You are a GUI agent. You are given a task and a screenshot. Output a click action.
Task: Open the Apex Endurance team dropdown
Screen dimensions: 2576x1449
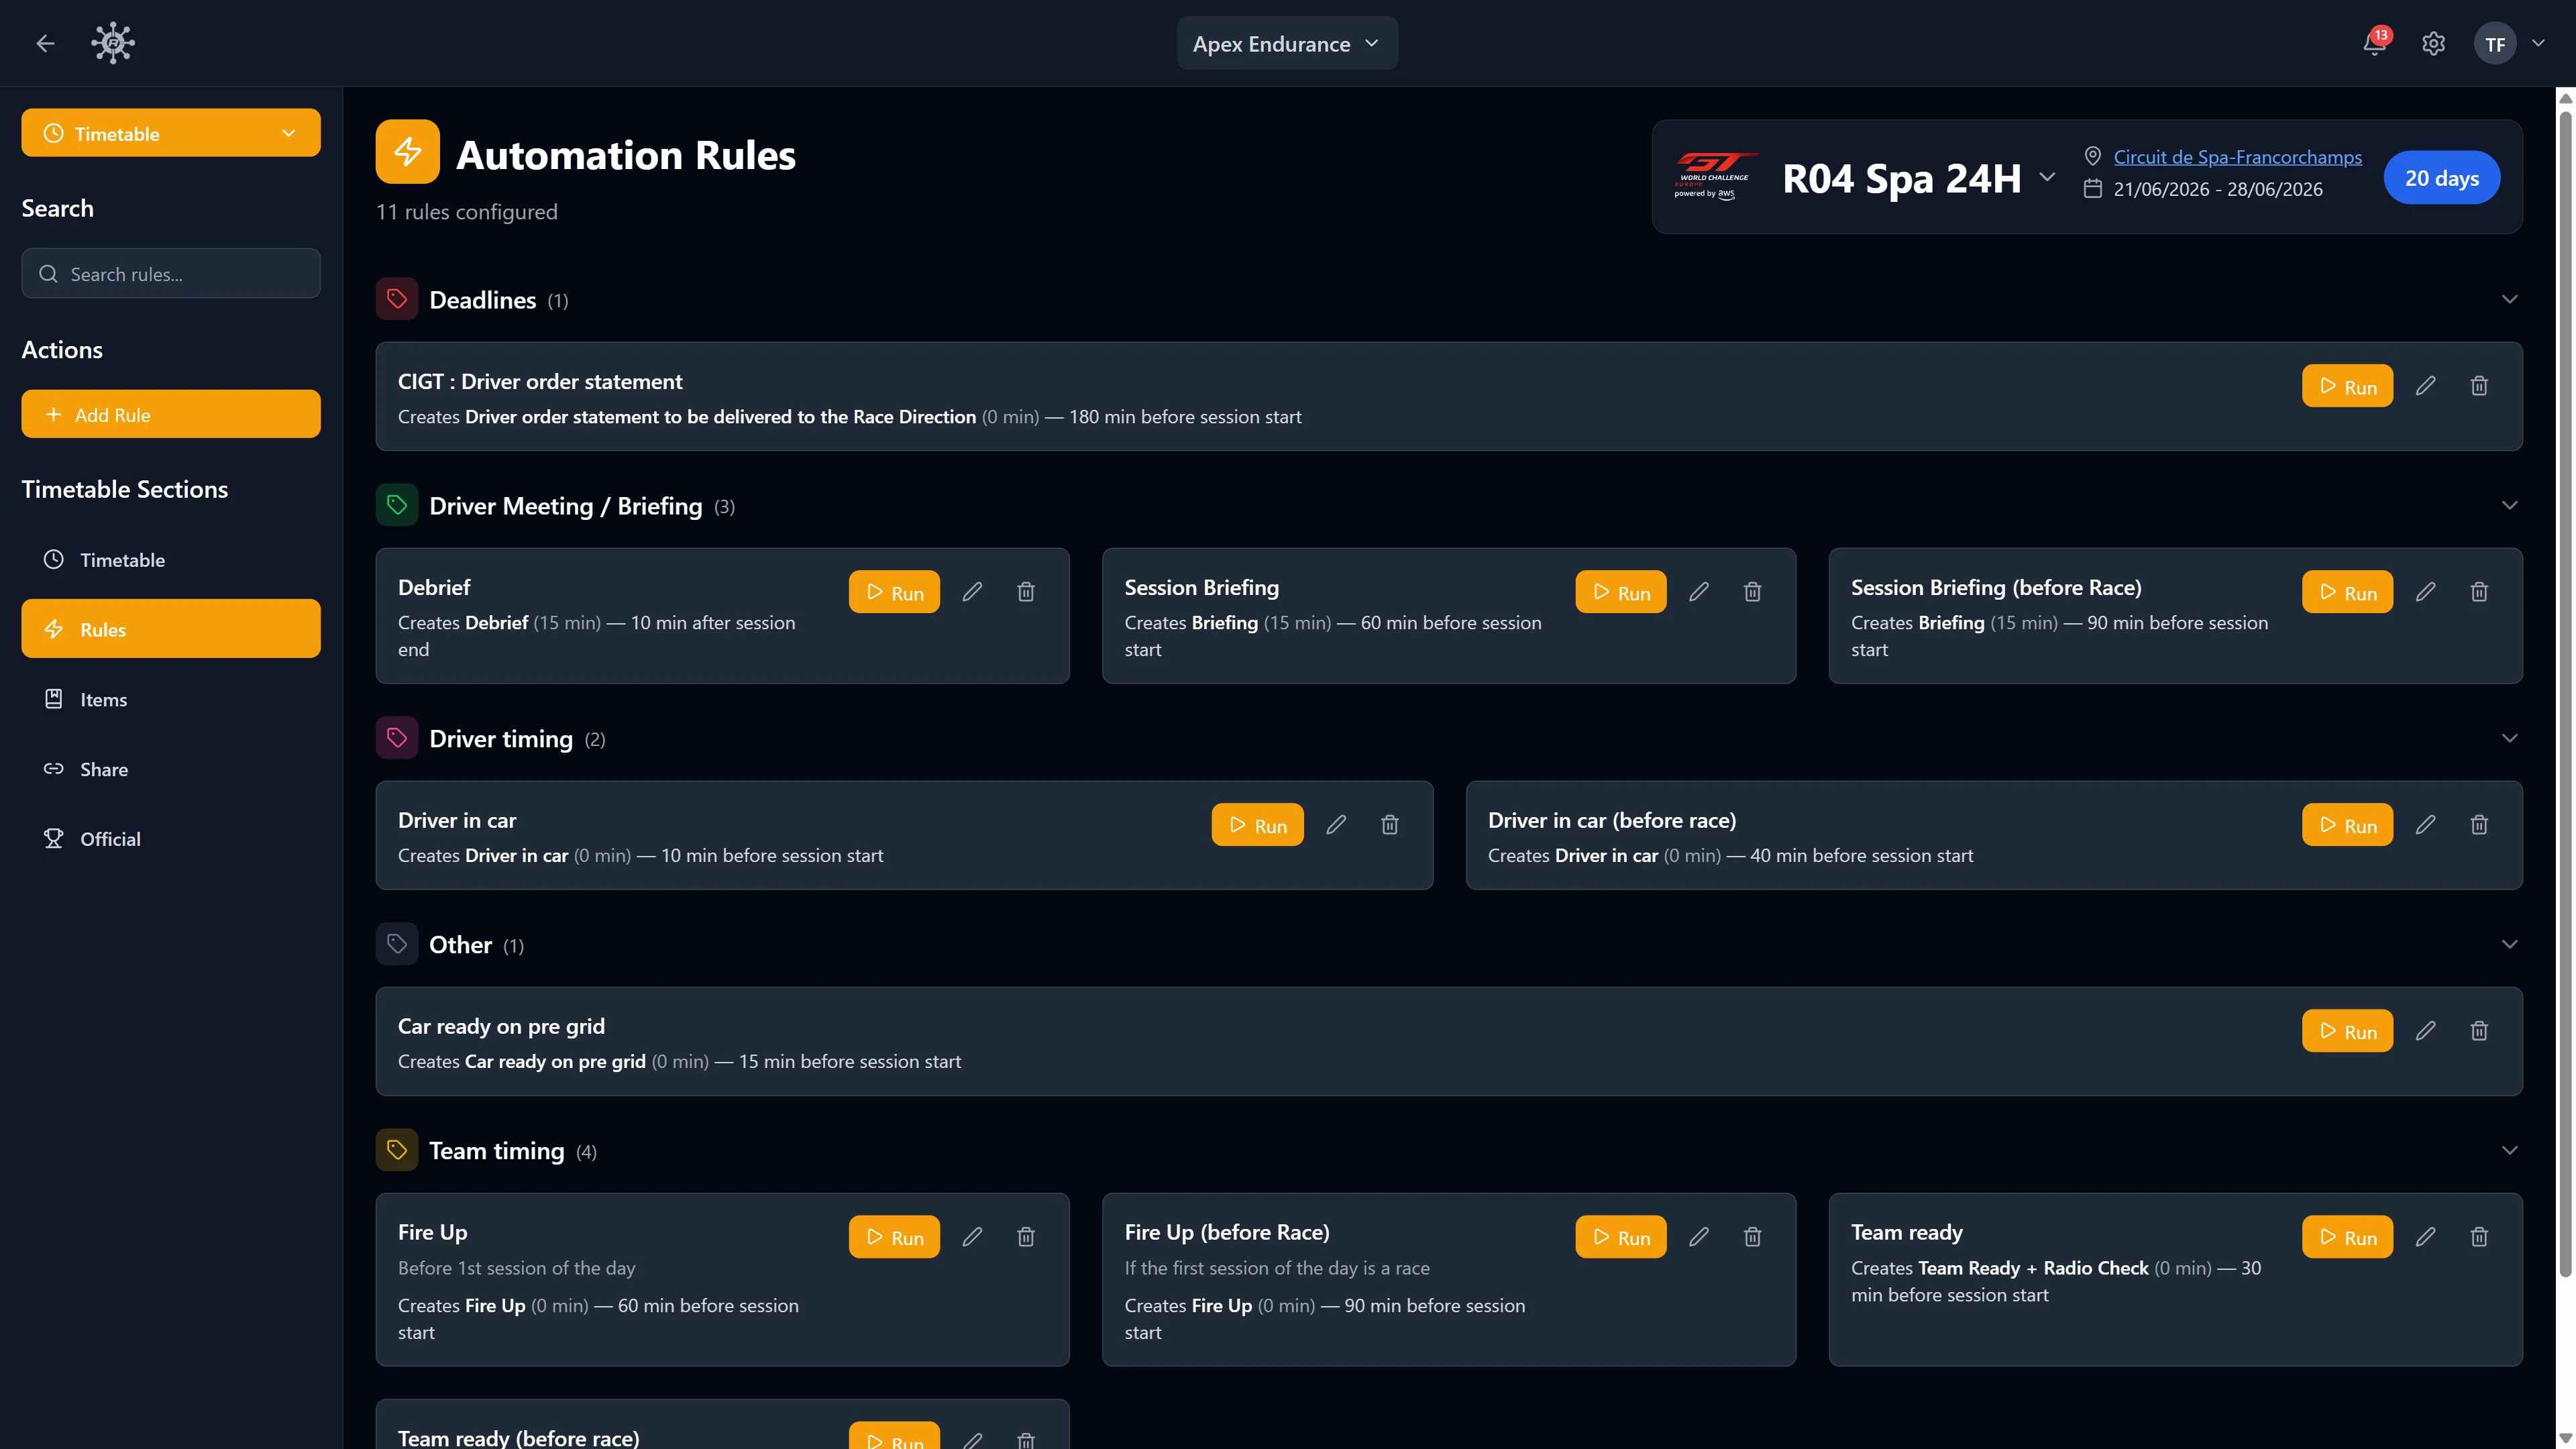point(1287,43)
